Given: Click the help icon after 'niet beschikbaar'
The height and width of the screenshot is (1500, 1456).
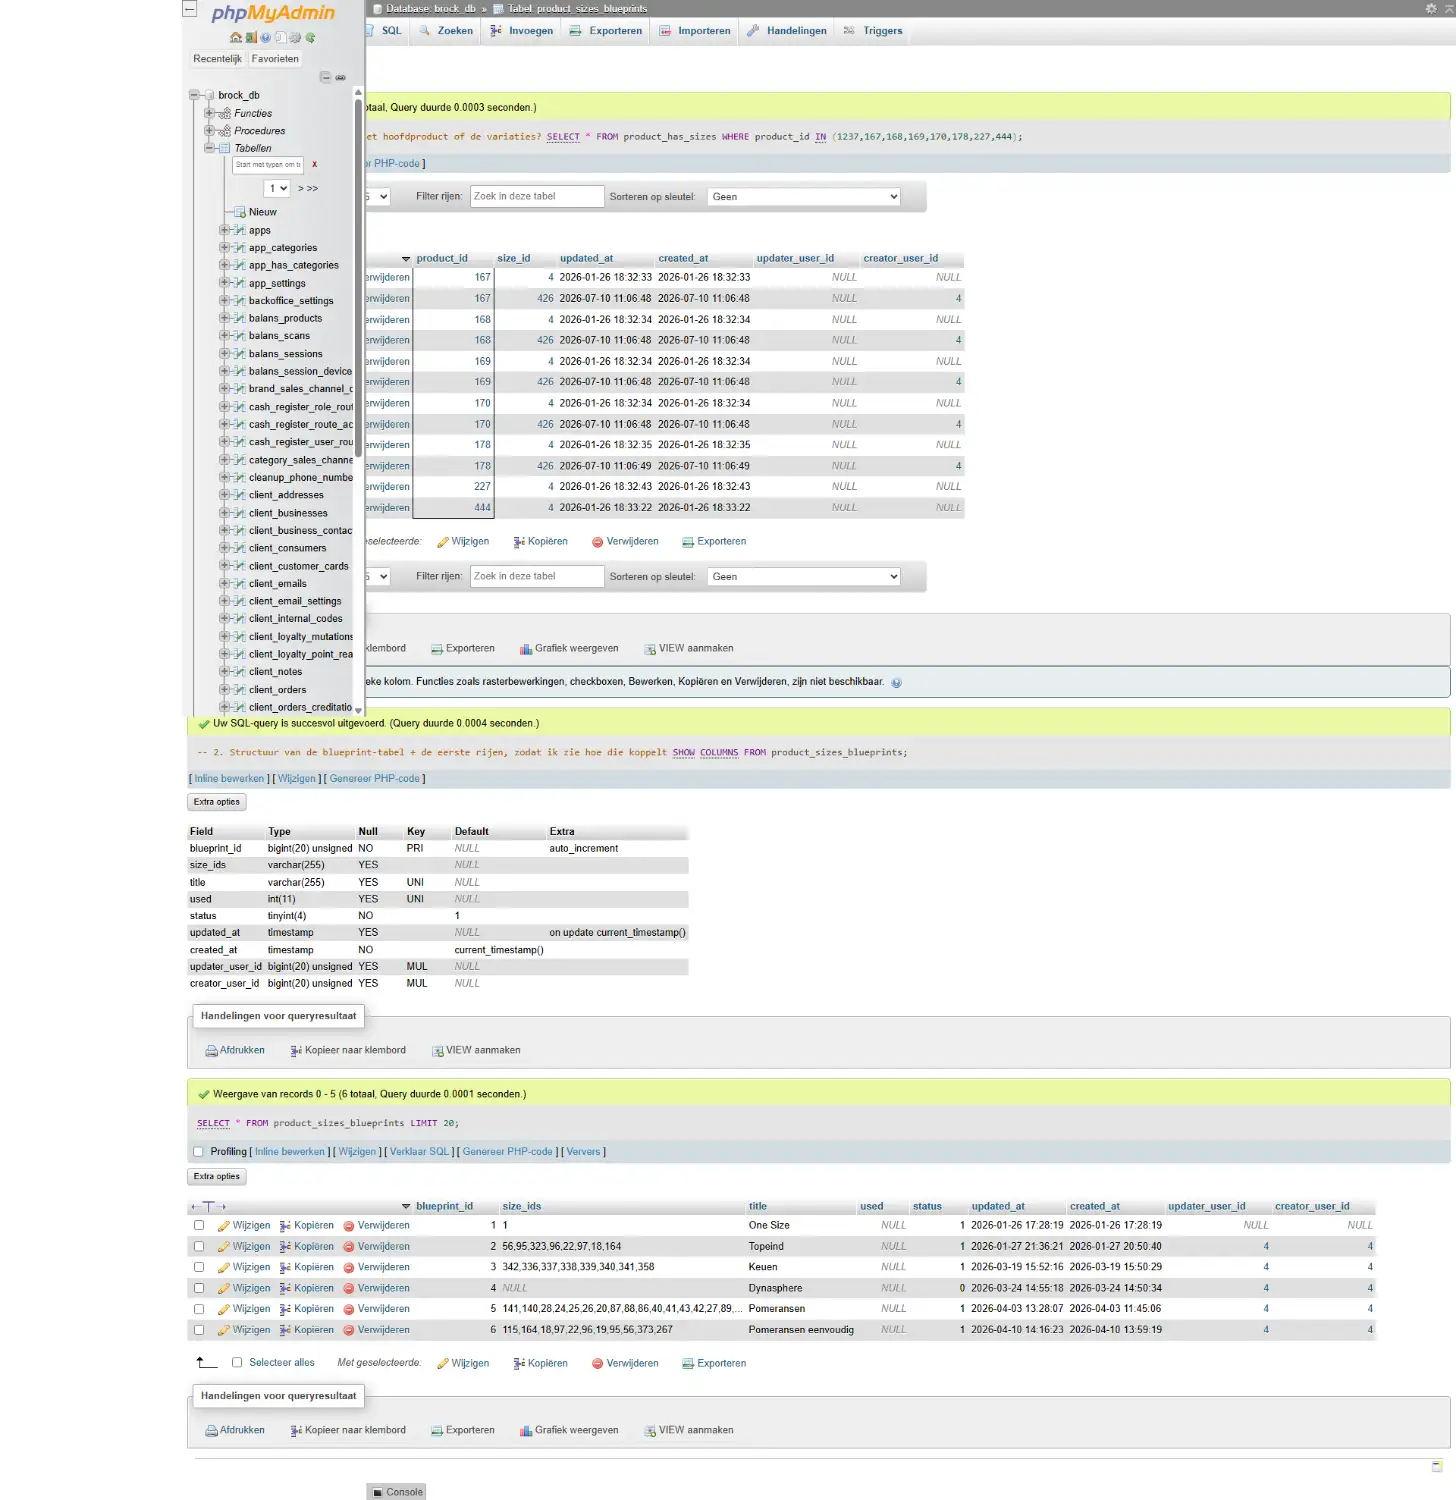Looking at the screenshot, I should [896, 683].
